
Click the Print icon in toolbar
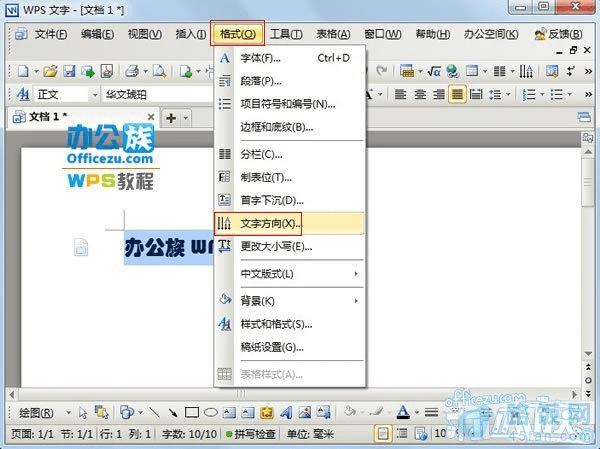(x=132, y=71)
